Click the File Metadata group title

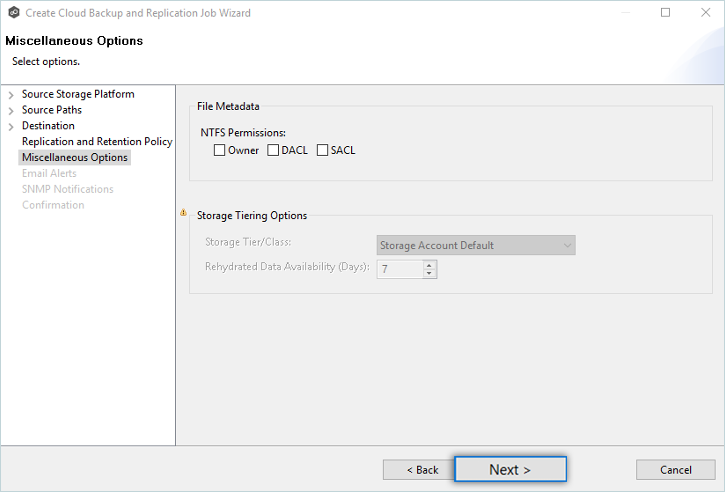[x=228, y=106]
